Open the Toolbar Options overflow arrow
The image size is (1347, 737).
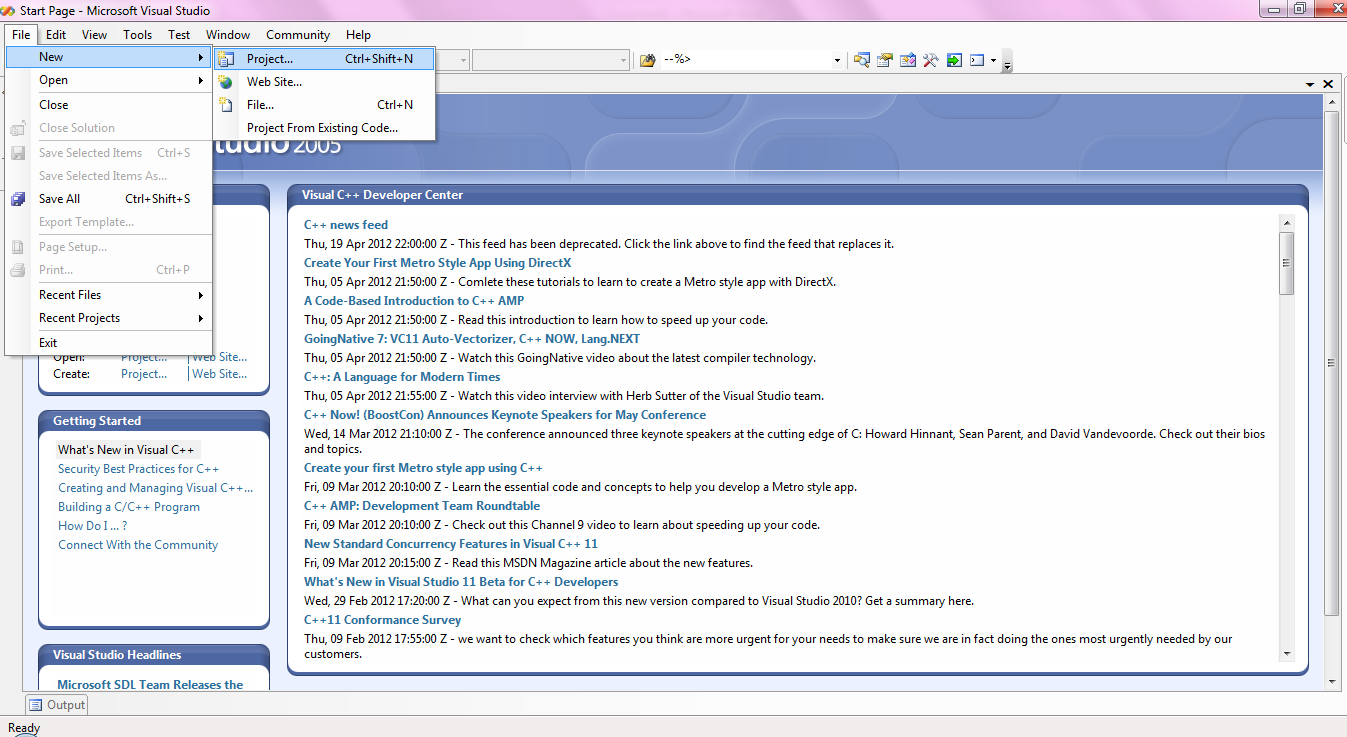tap(1007, 62)
